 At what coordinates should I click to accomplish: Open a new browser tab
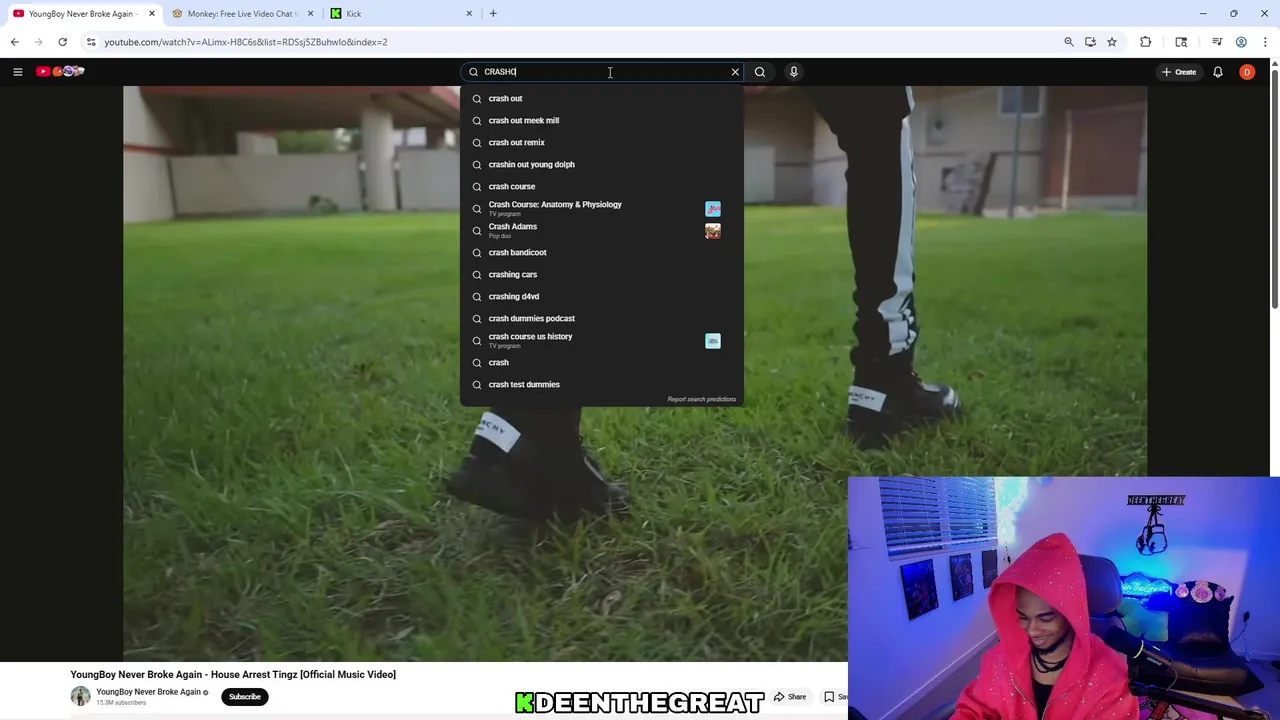click(493, 13)
